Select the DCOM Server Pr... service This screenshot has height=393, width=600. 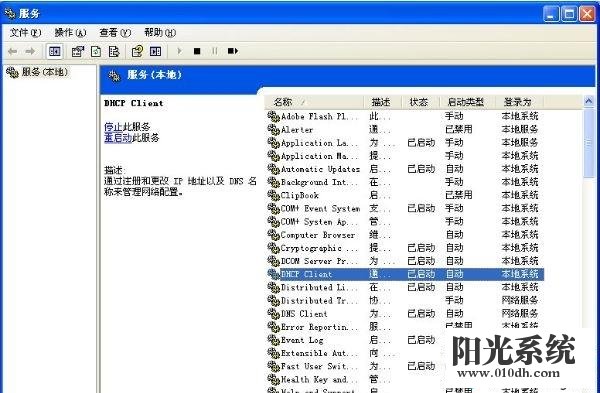[x=404, y=261]
